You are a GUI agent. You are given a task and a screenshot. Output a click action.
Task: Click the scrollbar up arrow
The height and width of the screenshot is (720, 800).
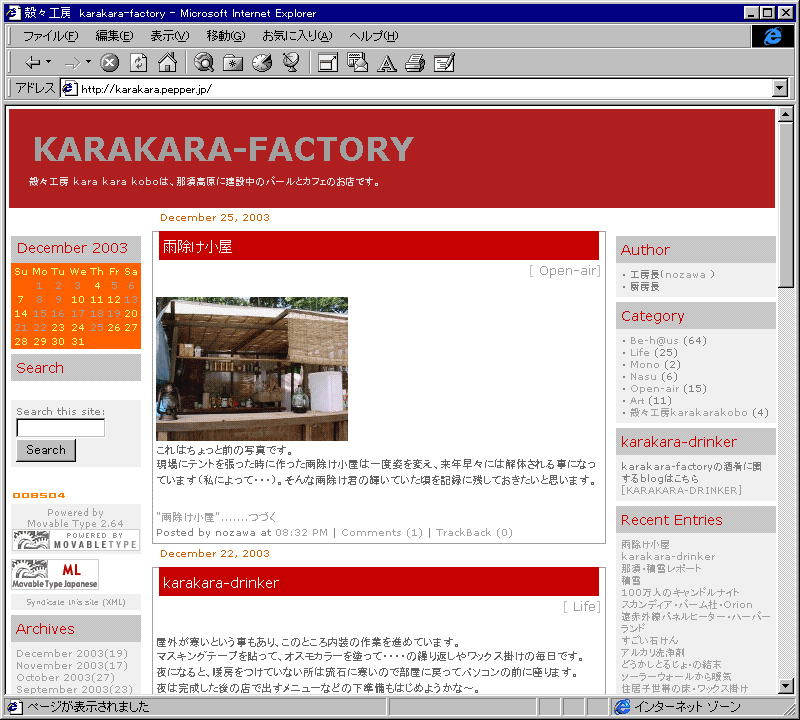tap(786, 114)
